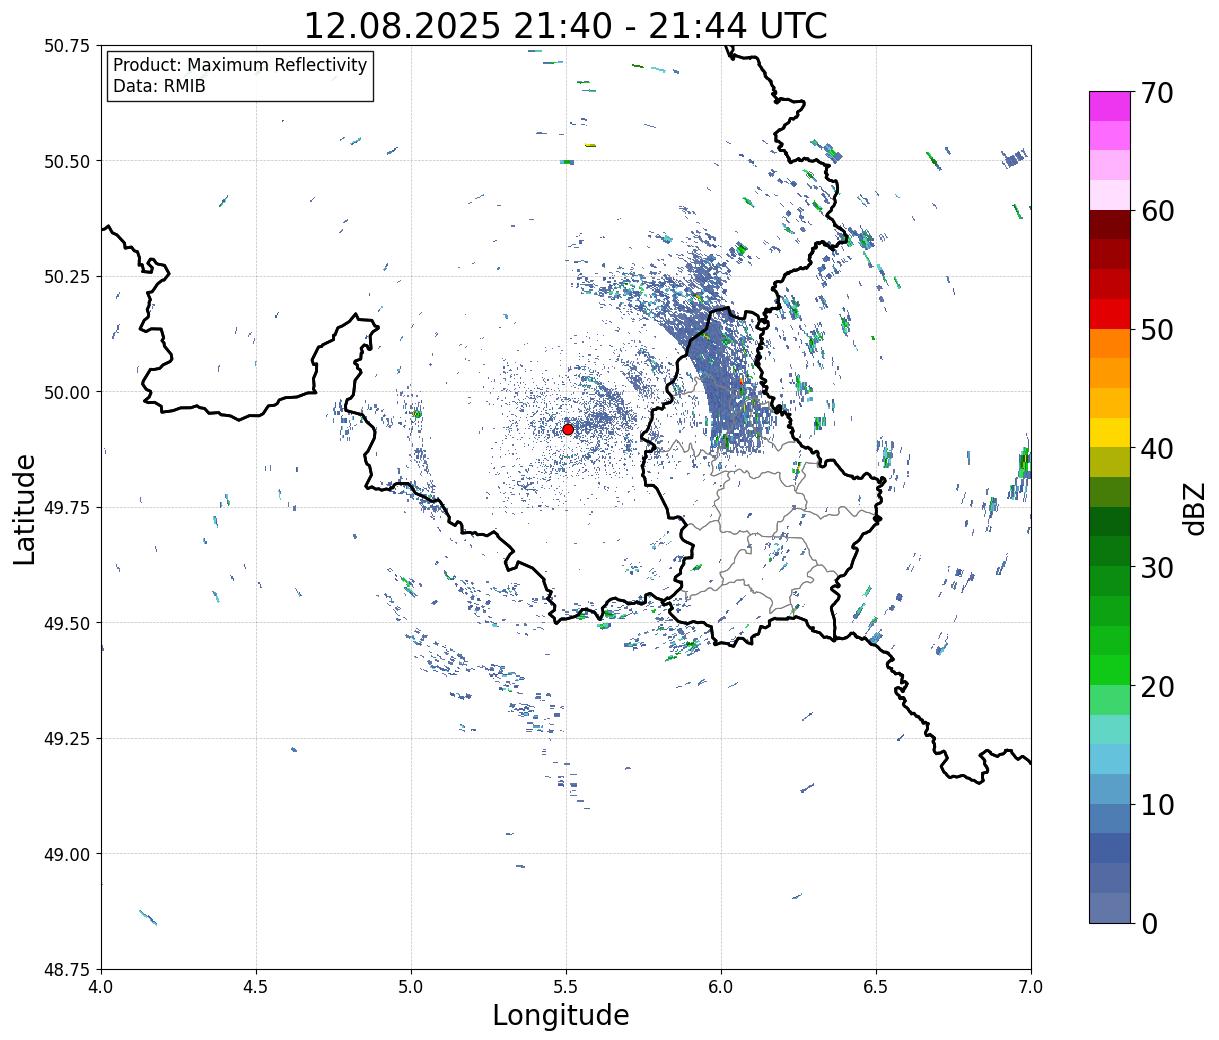Viewport: 1219px width, 1040px height.
Task: Click the colorbar tick label 50
Action: (x=1157, y=330)
